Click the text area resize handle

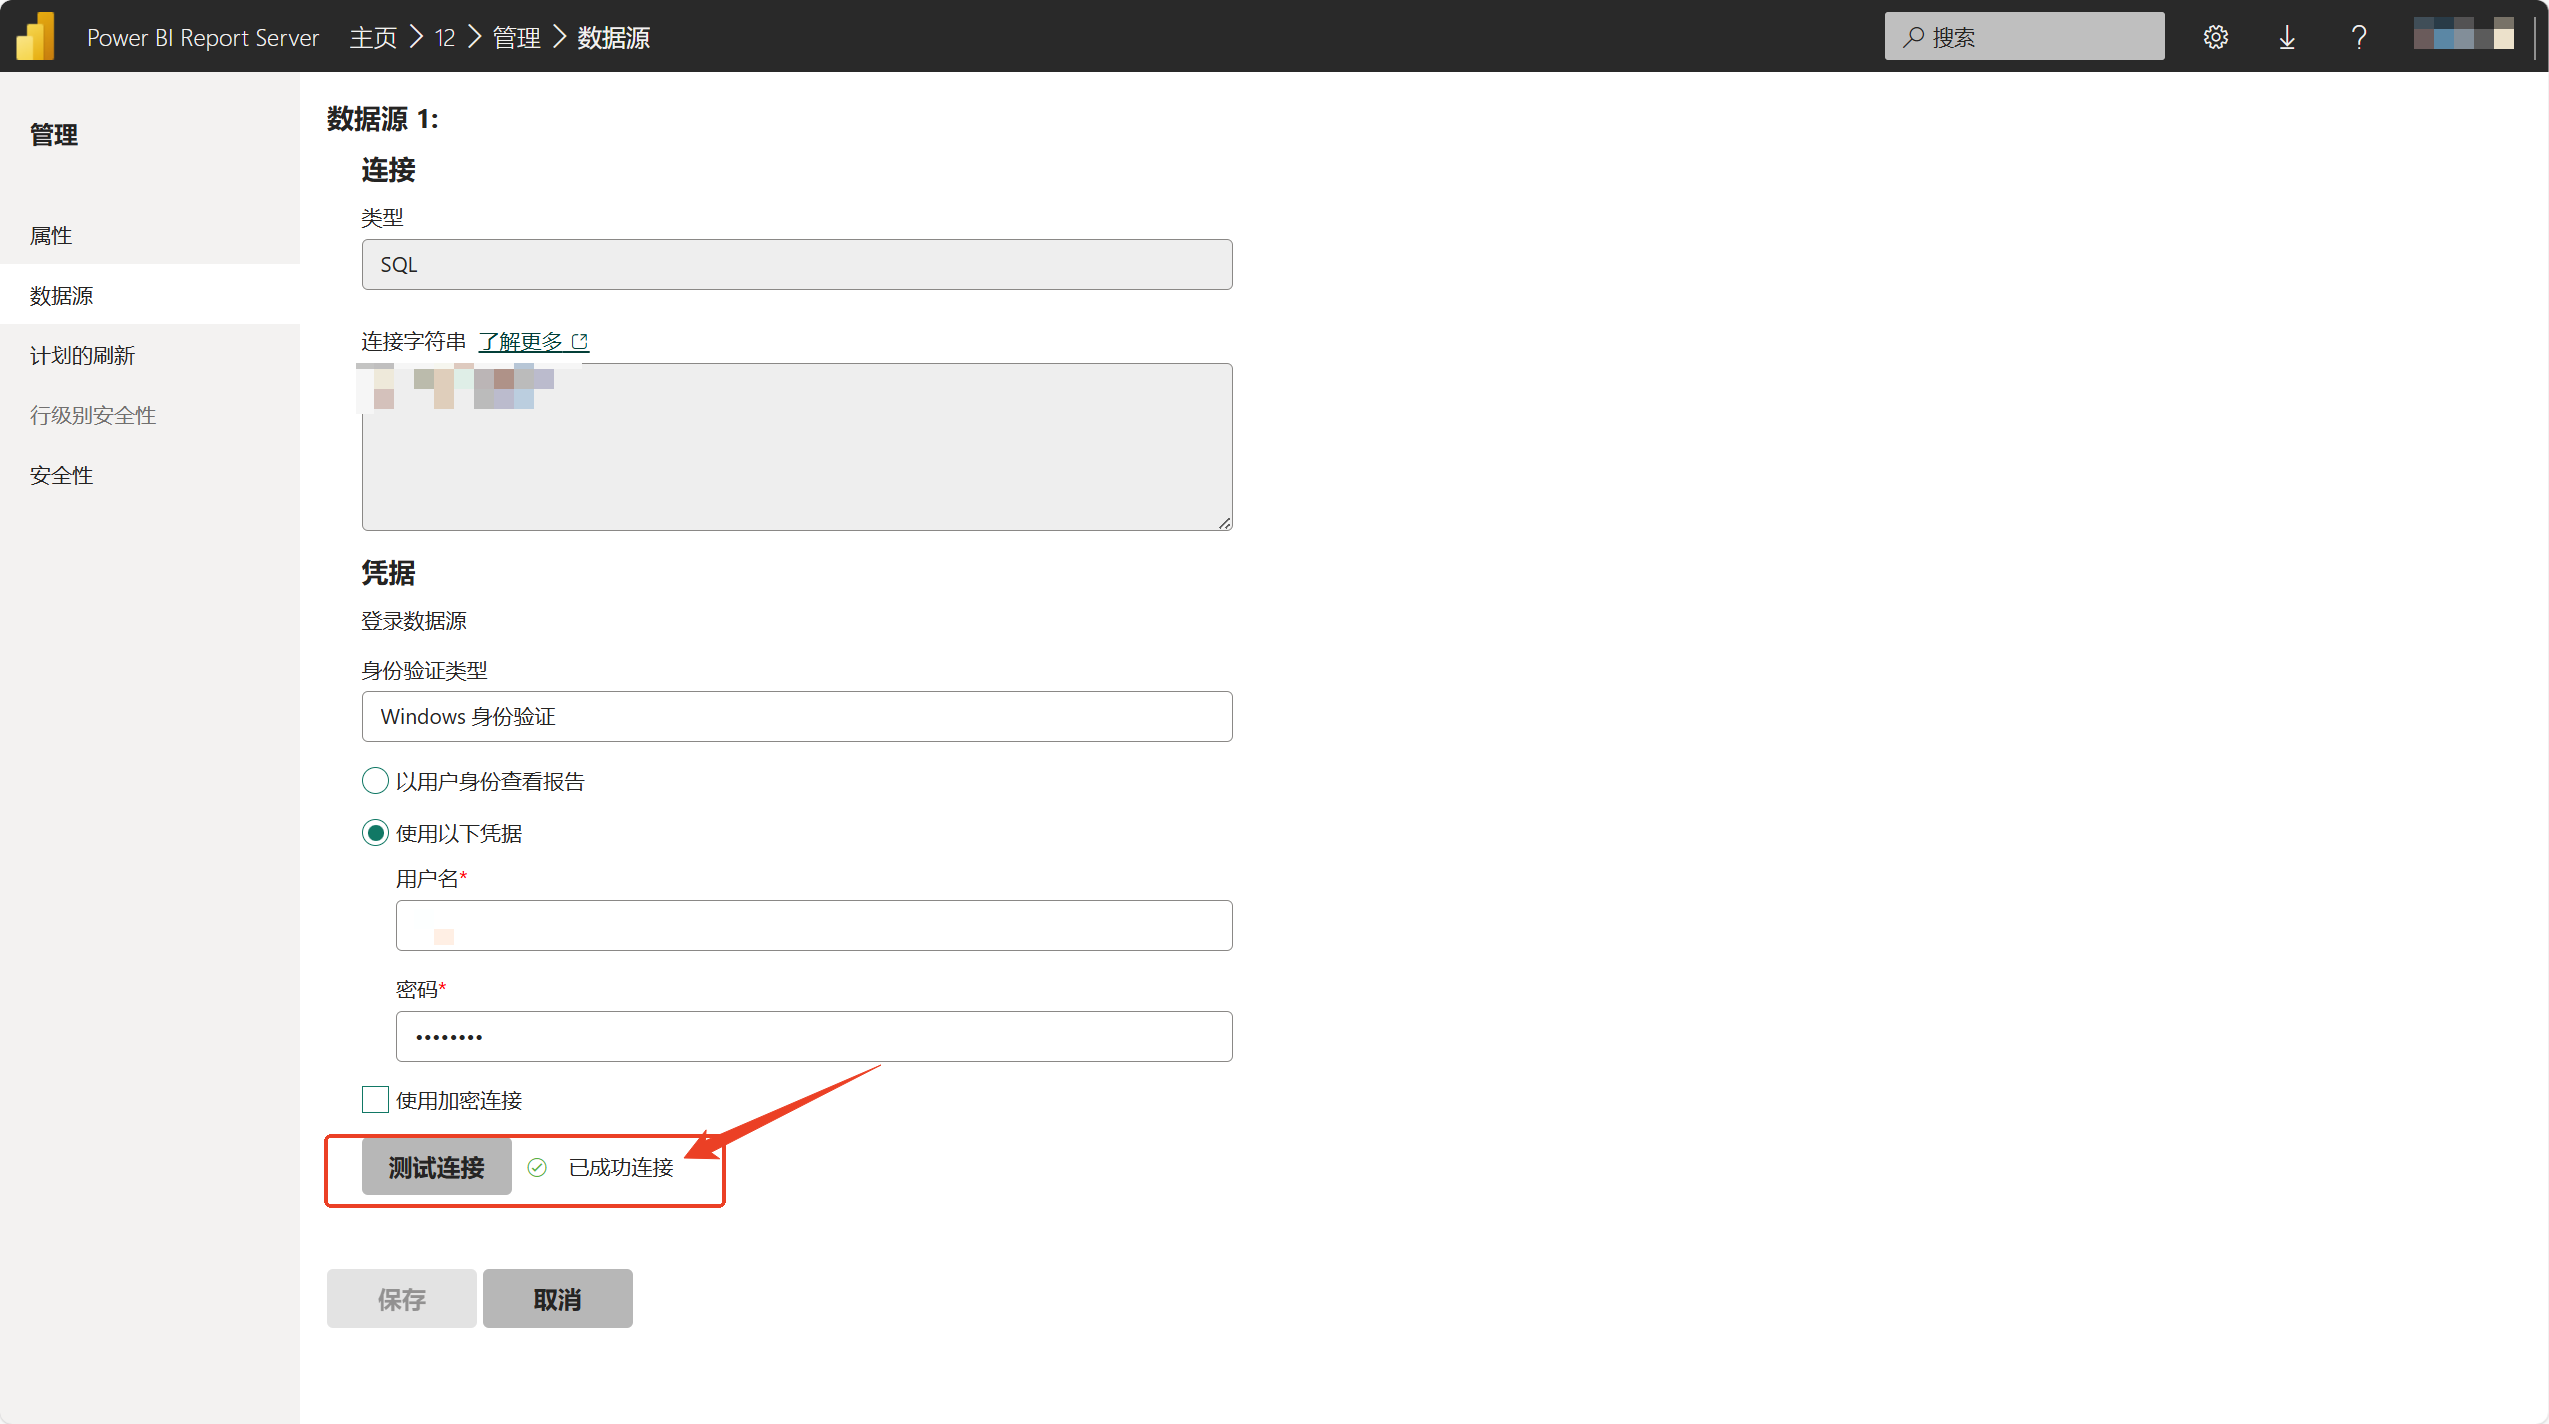click(1224, 522)
